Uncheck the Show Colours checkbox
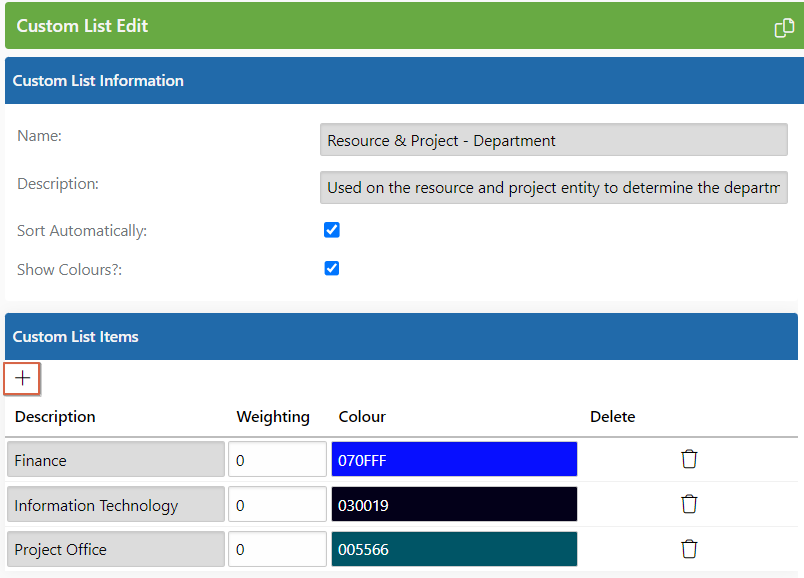Screen dimensions: 804x578 332,268
